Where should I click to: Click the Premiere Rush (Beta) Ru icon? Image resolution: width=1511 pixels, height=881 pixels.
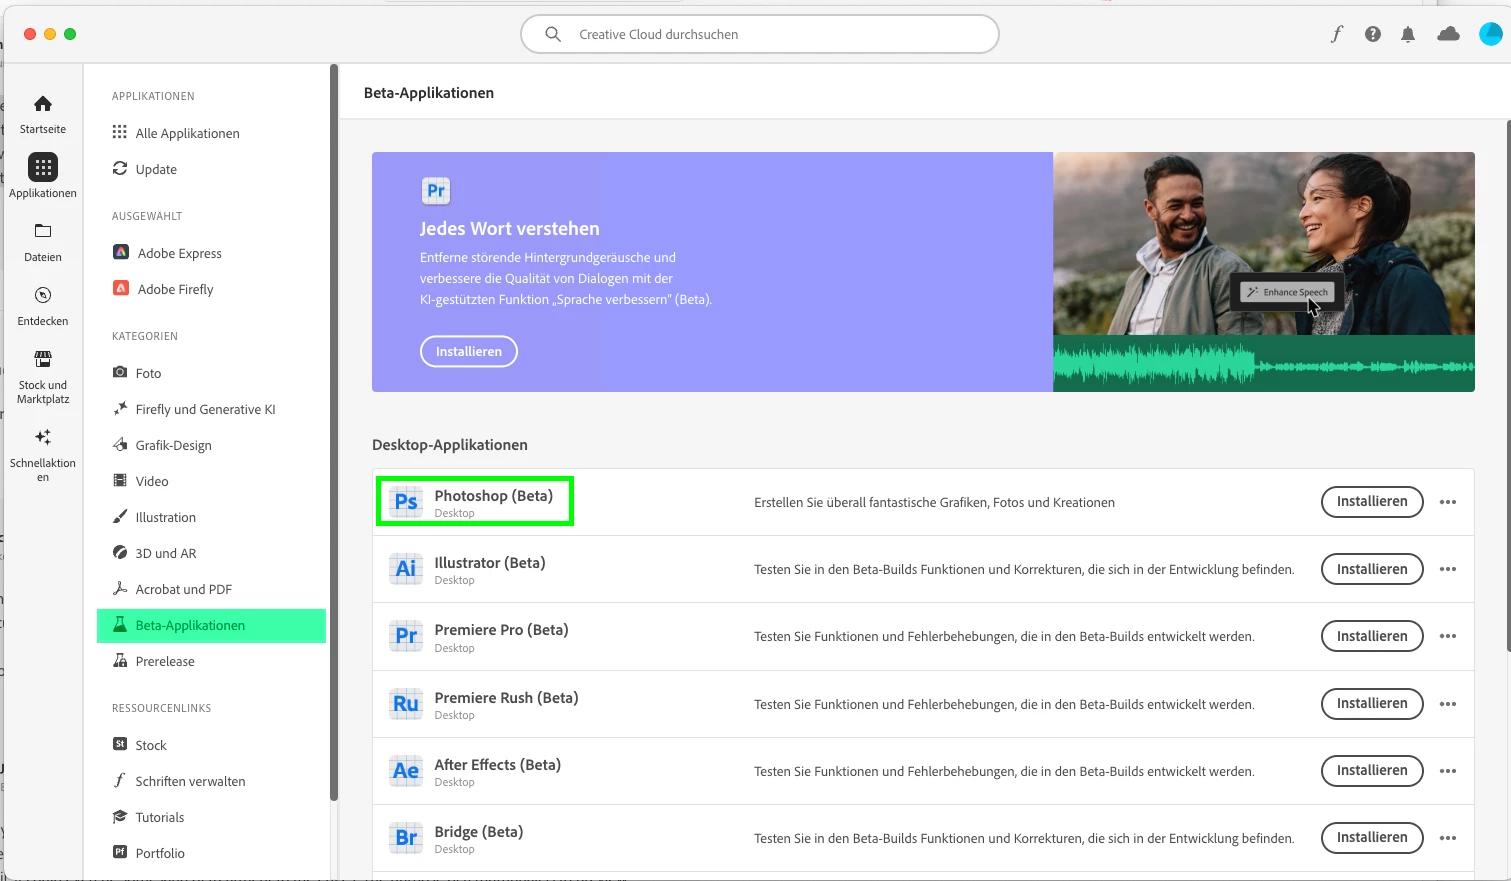click(406, 704)
